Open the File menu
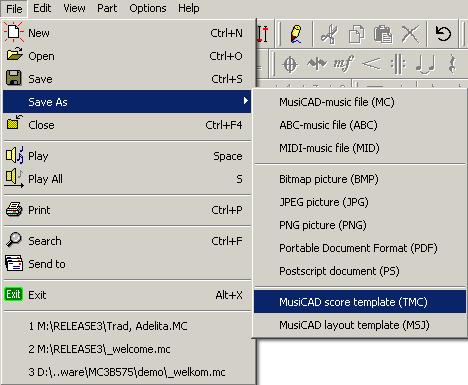The image size is (468, 385). (14, 8)
